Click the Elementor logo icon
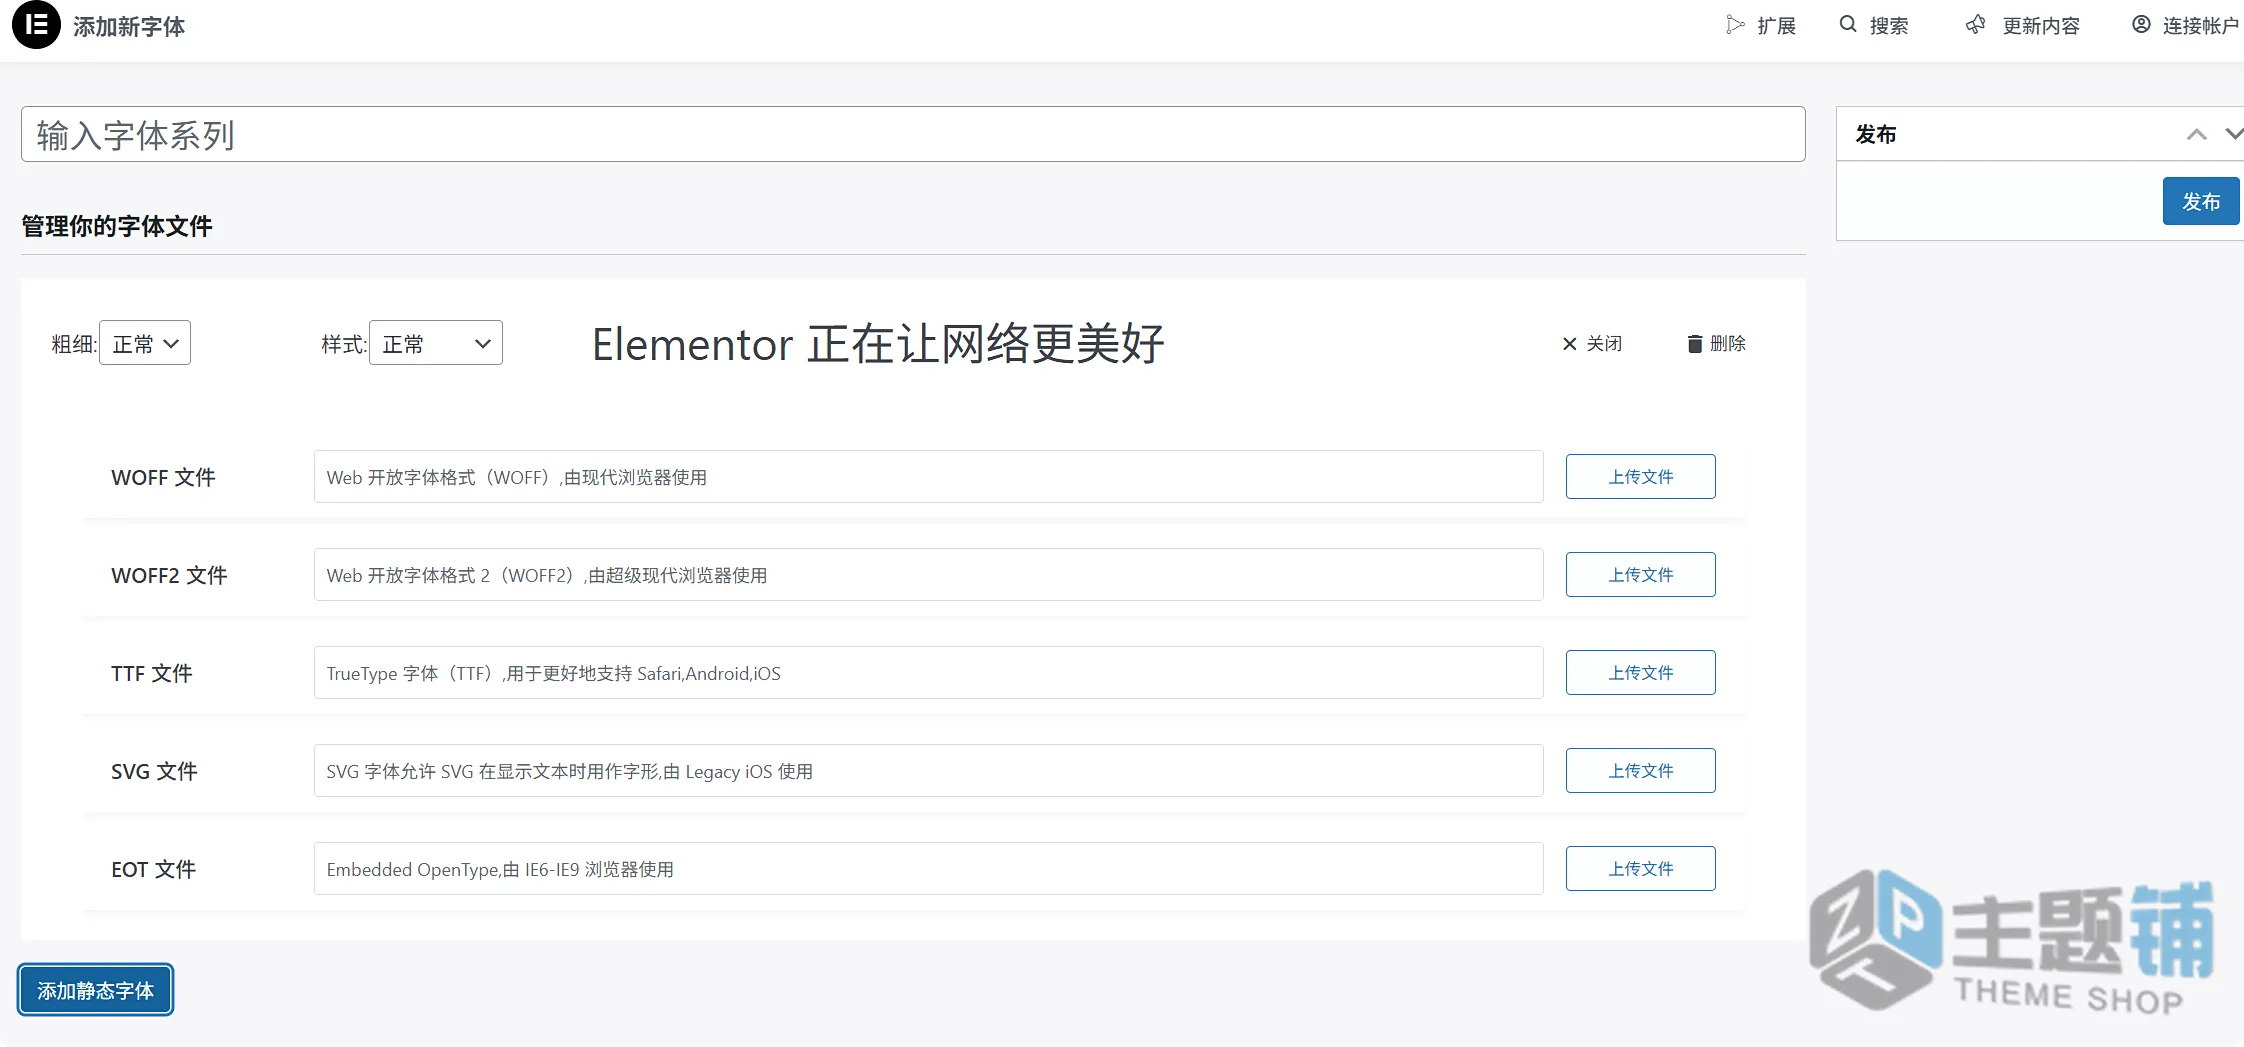The image size is (2244, 1047). pyautogui.click(x=37, y=25)
